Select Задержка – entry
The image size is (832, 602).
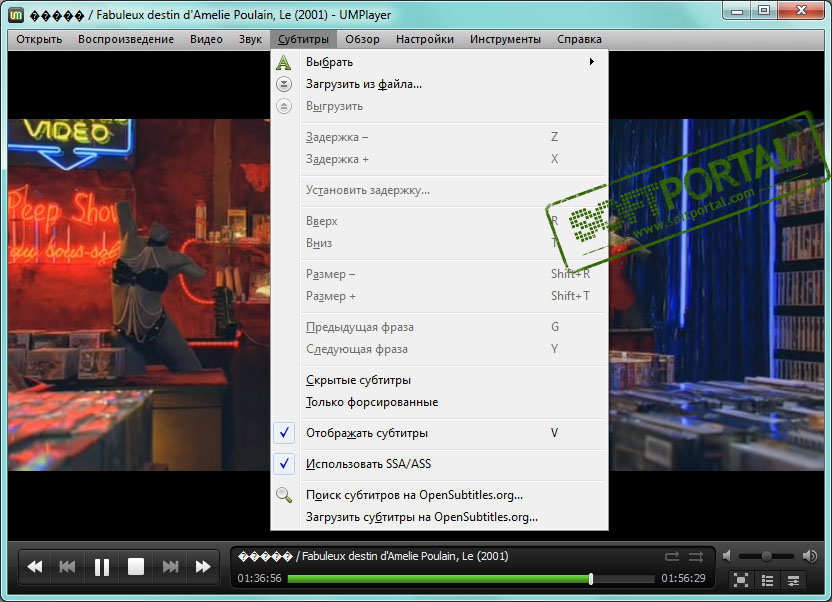439,137
